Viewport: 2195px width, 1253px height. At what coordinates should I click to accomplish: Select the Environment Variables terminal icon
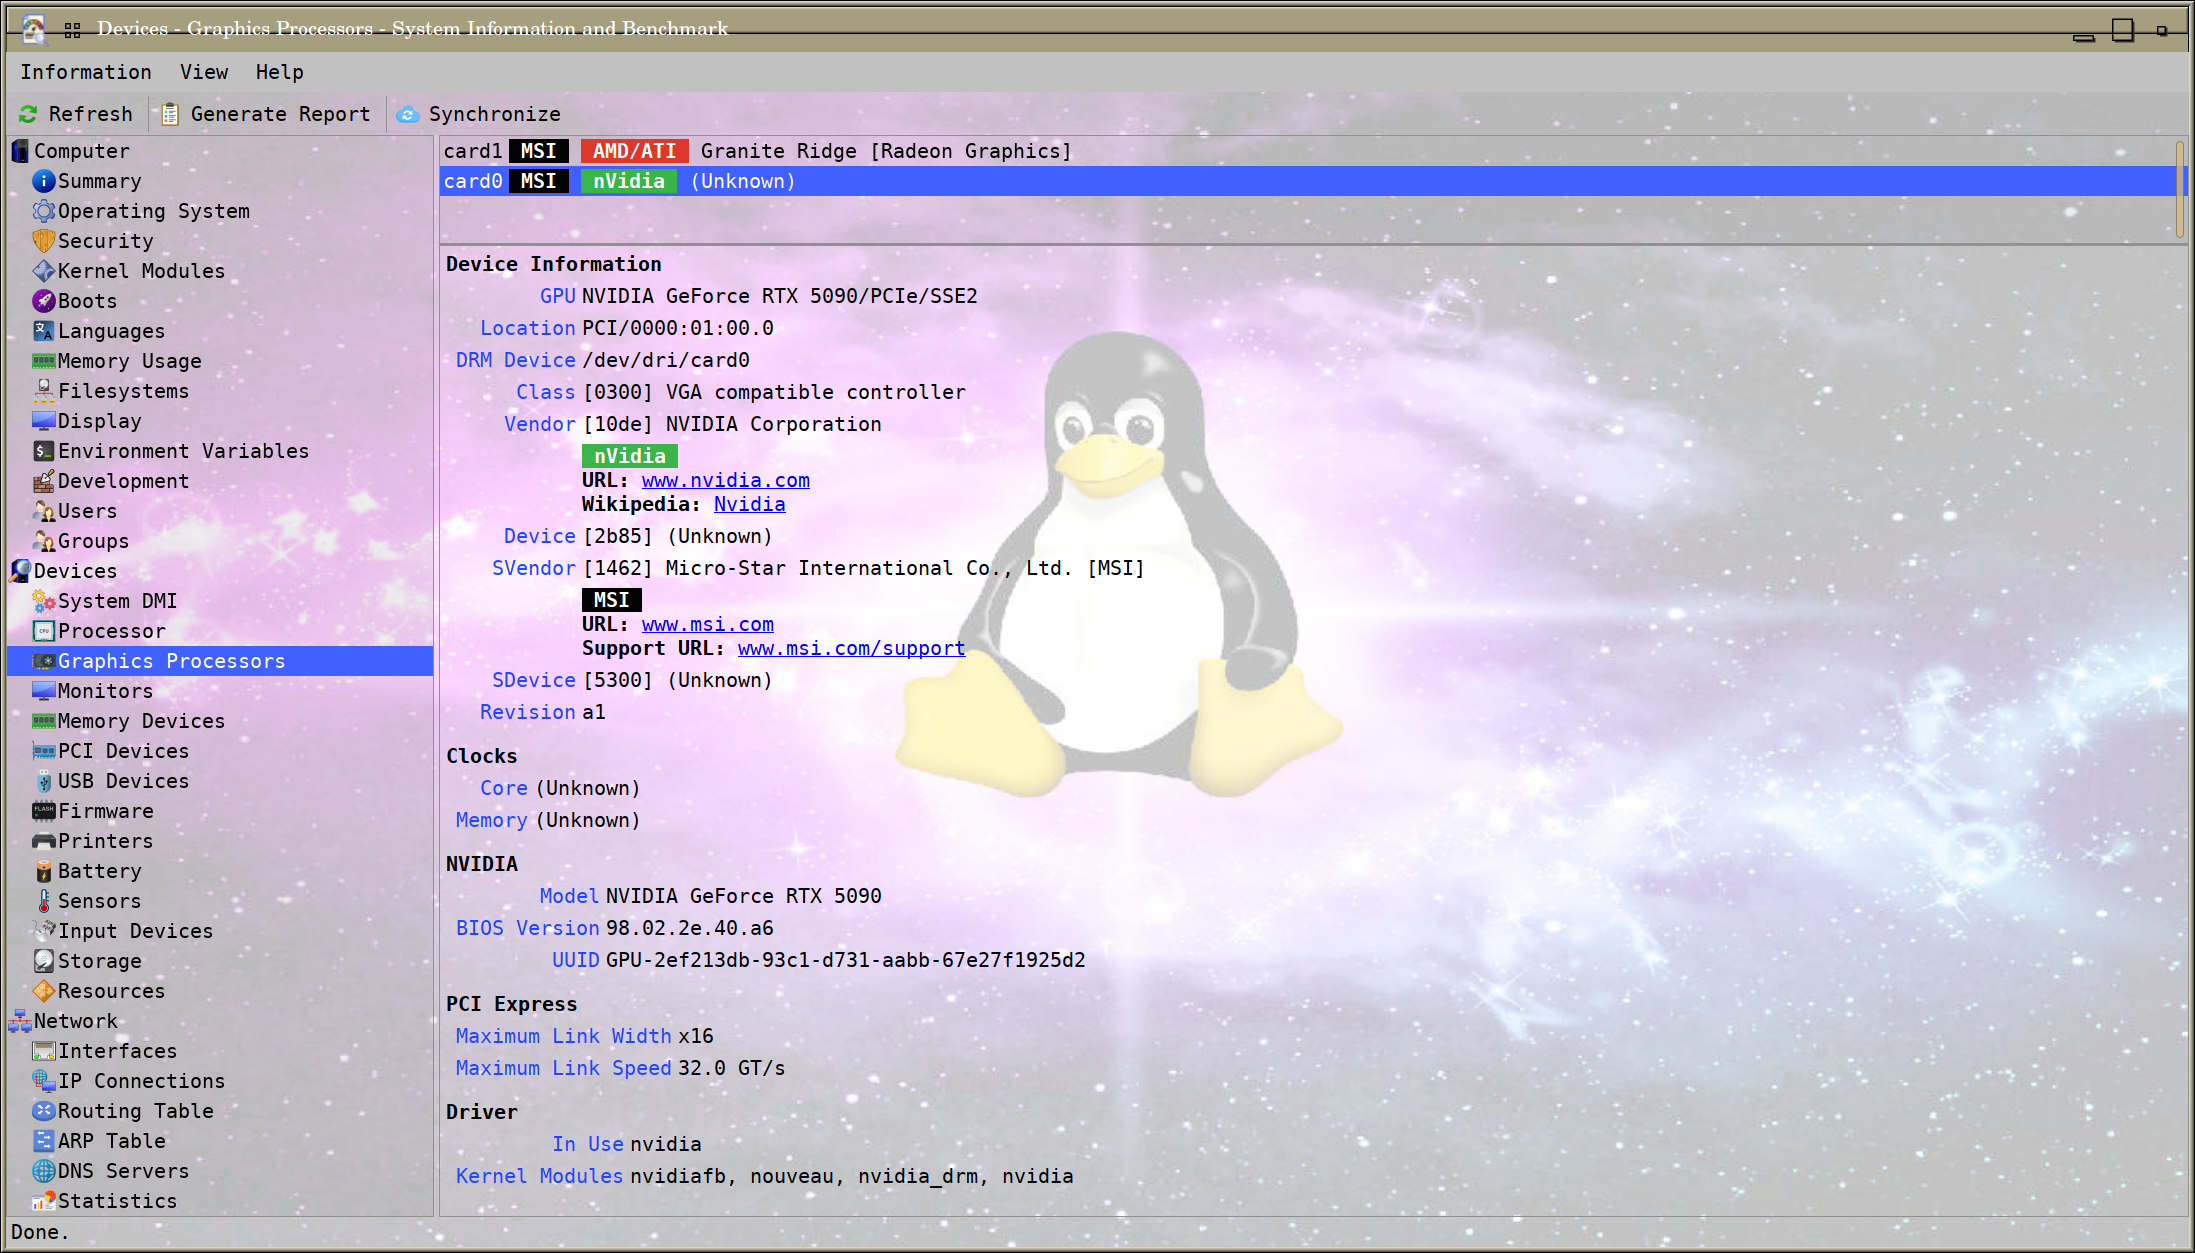[44, 451]
